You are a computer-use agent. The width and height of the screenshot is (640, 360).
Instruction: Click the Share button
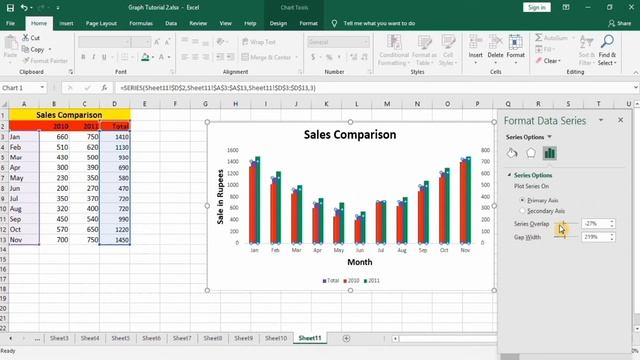coord(619,24)
